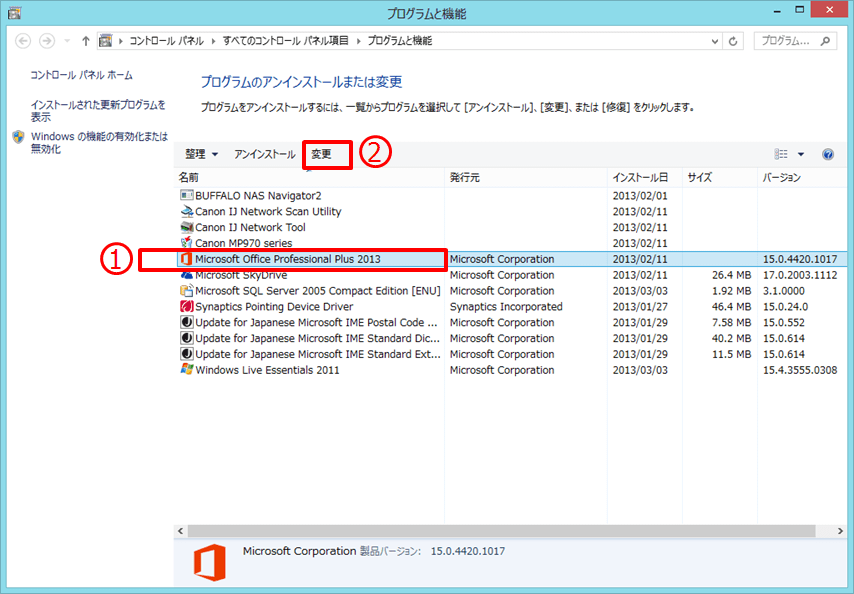
Task: Click the Microsoft Office Professional Plus 2013 icon
Action: click(x=186, y=259)
